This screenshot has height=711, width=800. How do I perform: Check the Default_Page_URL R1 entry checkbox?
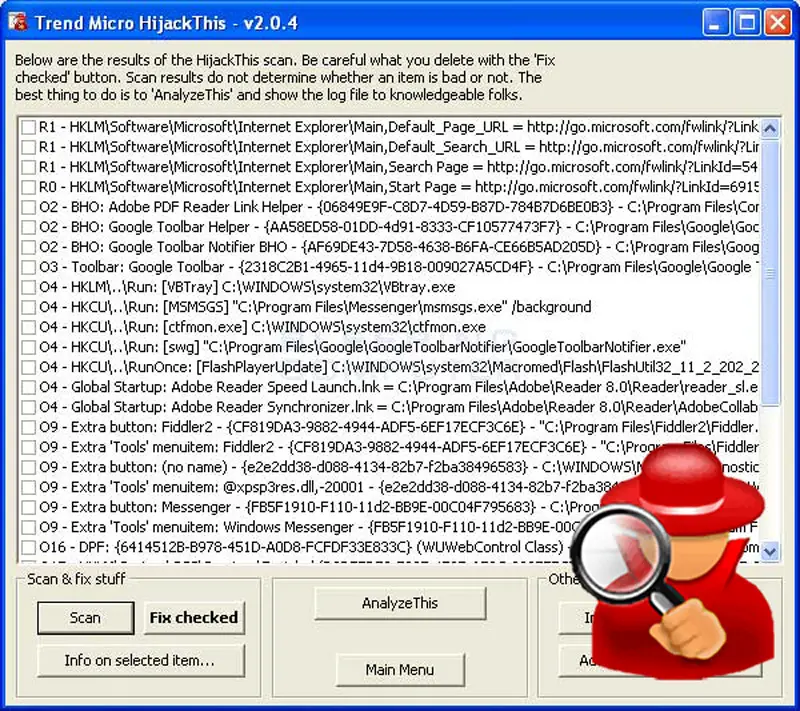29,127
